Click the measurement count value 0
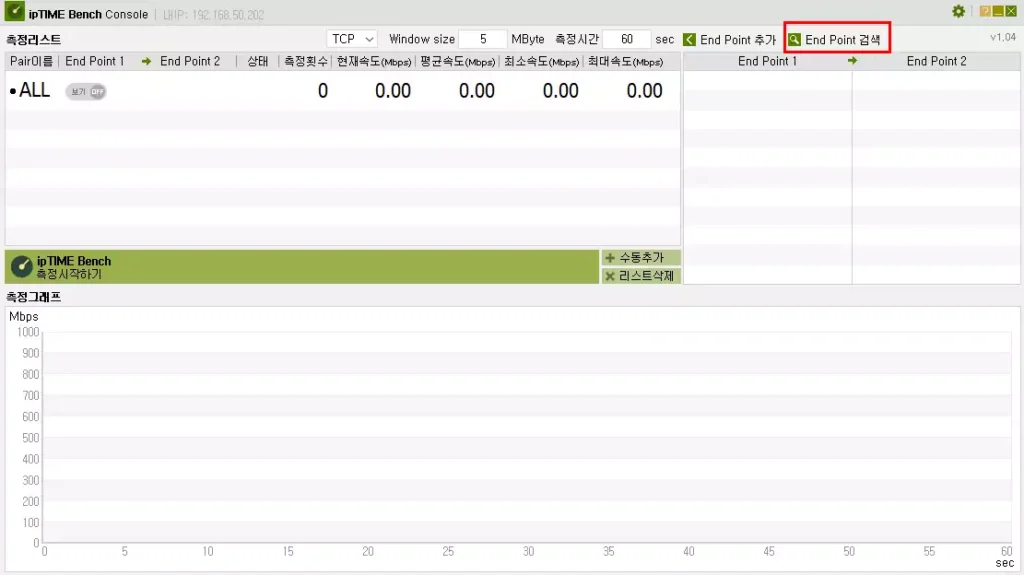Image resolution: width=1024 pixels, height=575 pixels. pos(323,91)
